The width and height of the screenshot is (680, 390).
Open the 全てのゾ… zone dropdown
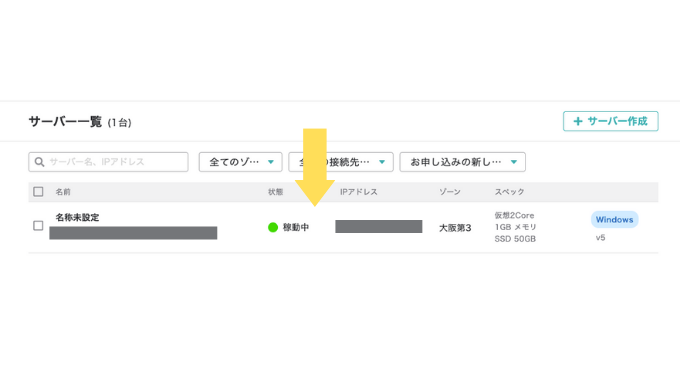coord(241,162)
